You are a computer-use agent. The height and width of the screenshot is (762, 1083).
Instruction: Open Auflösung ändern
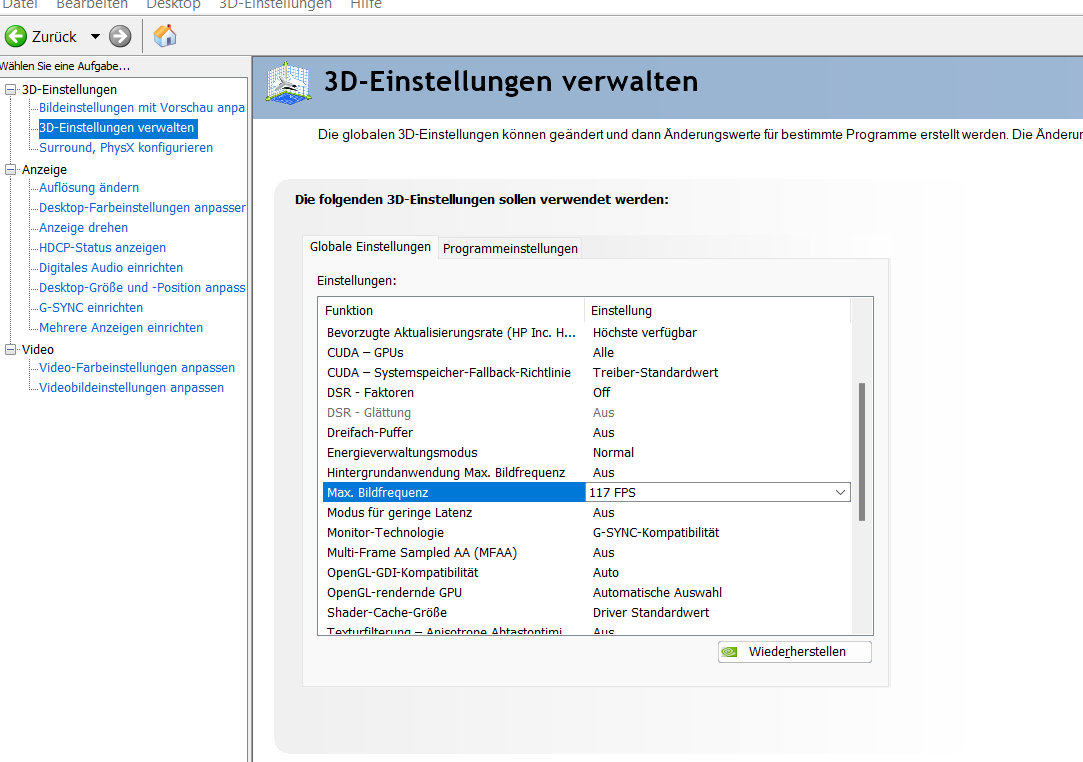pos(88,188)
